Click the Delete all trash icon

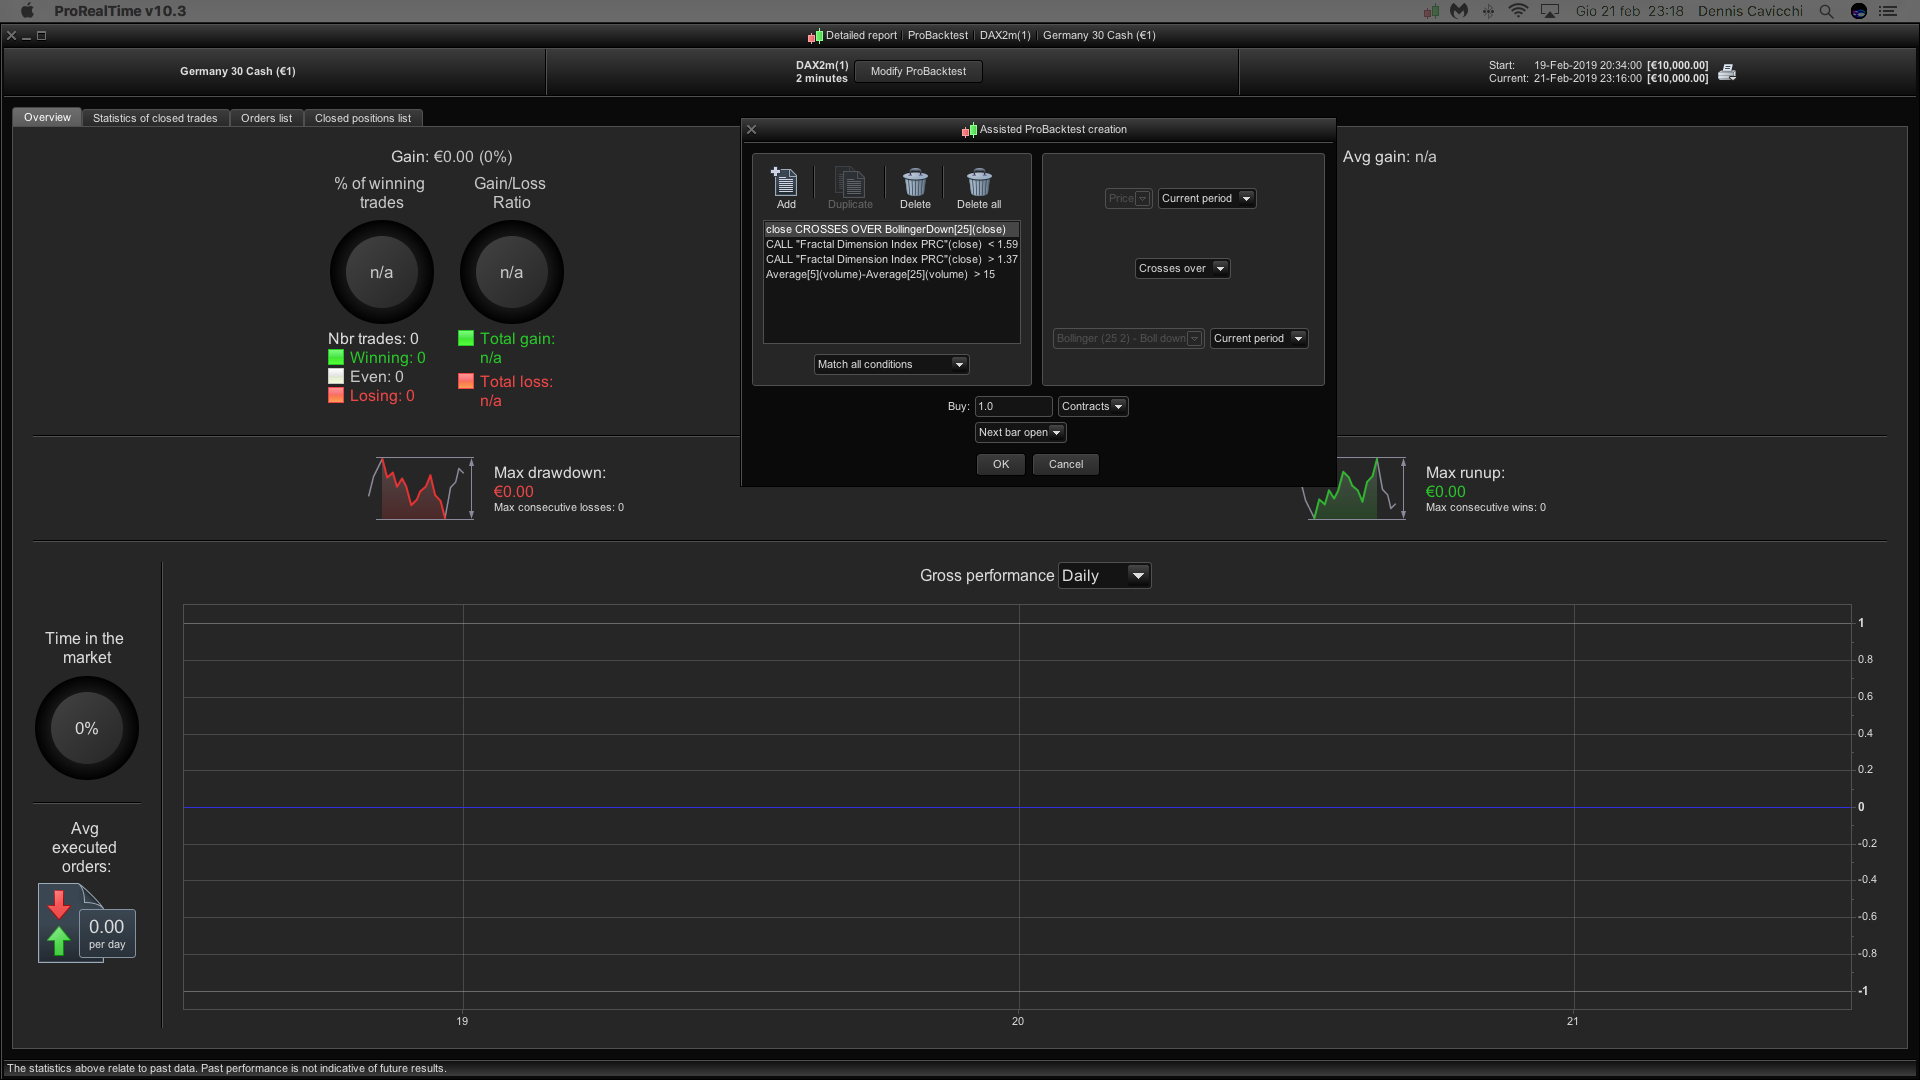point(978,184)
